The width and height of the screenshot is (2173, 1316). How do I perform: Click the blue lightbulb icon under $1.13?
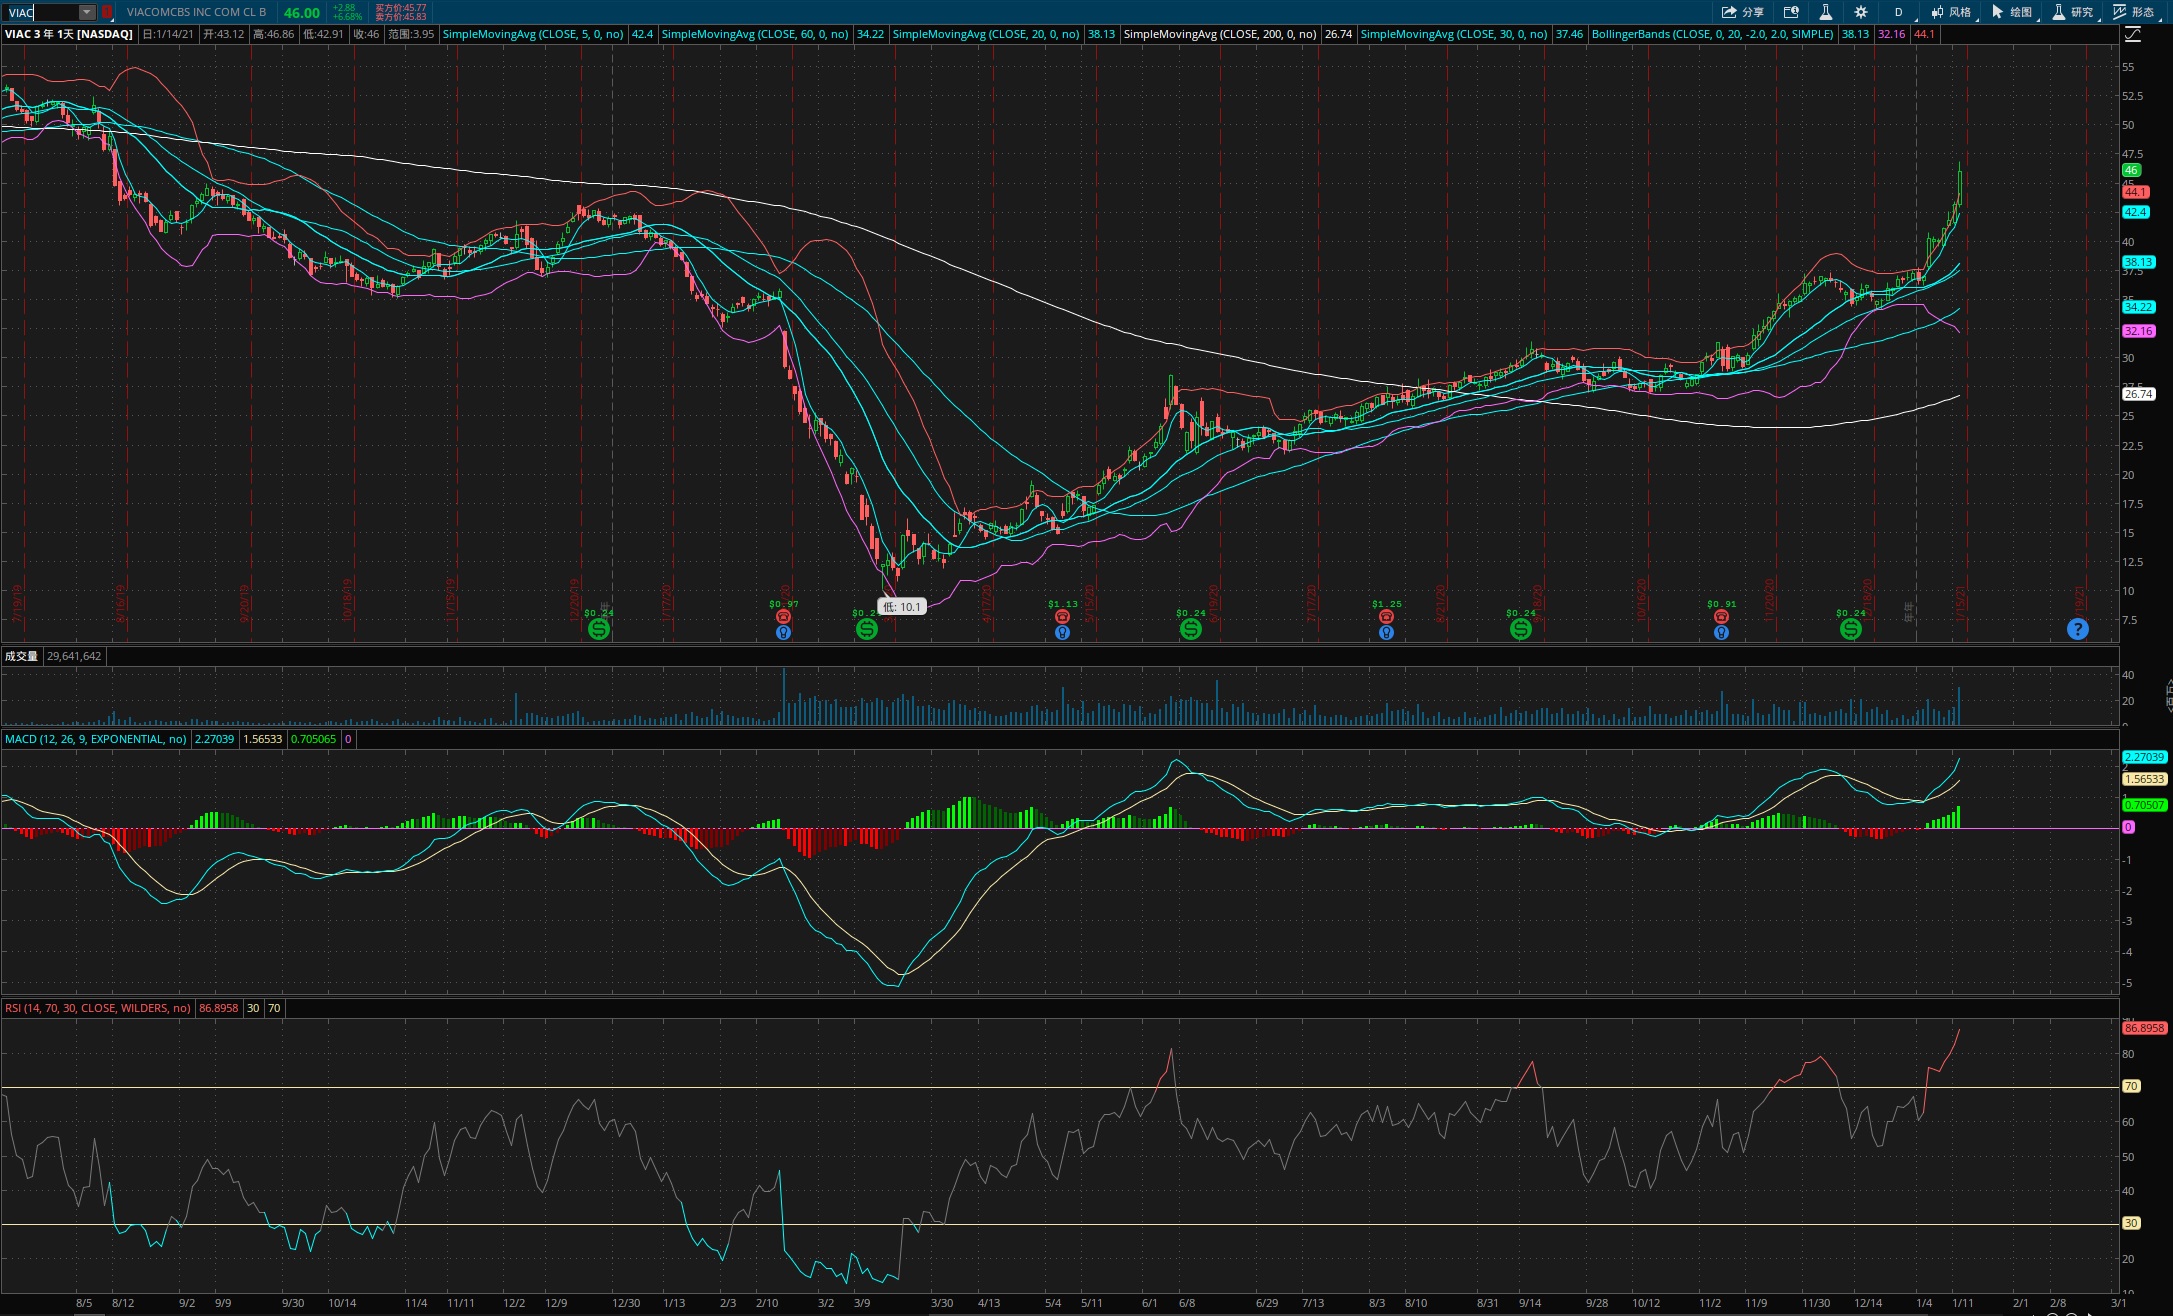pyautogui.click(x=1062, y=632)
